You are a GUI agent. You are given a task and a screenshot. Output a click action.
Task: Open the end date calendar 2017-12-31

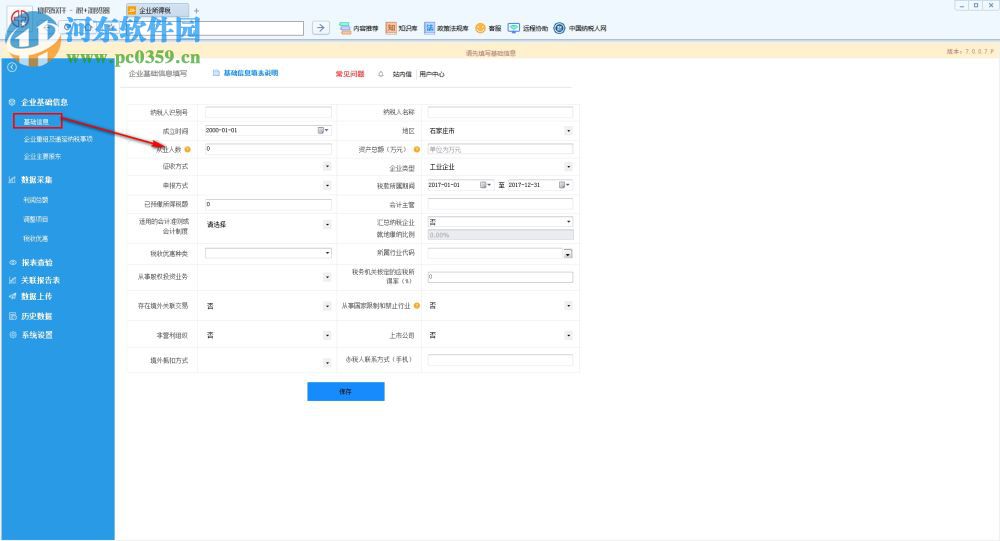pyautogui.click(x=564, y=185)
